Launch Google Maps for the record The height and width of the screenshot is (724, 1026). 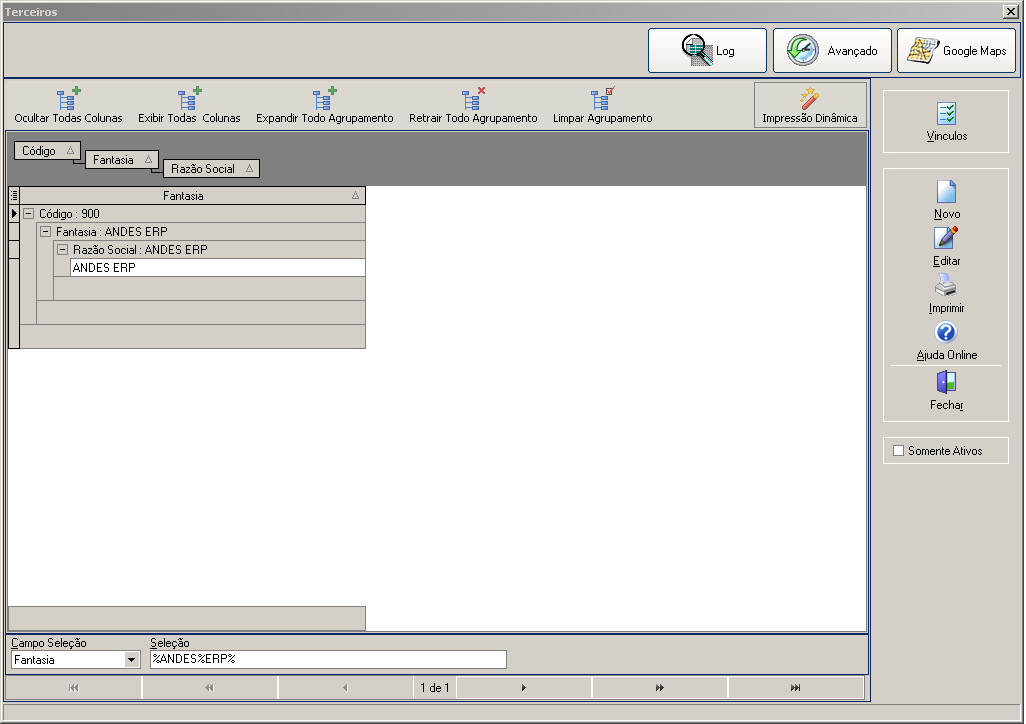(956, 50)
